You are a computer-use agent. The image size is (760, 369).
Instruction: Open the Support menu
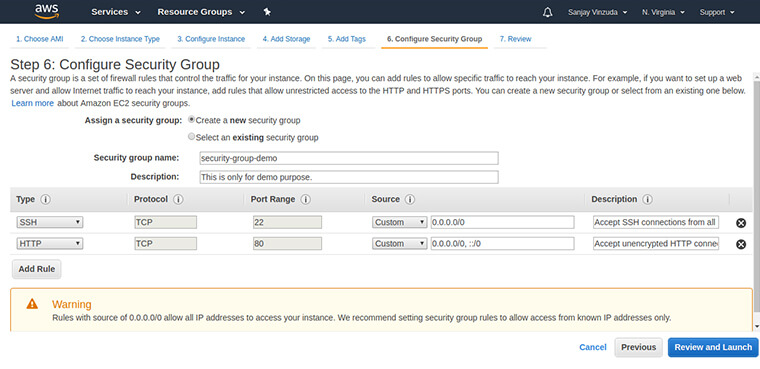717,12
